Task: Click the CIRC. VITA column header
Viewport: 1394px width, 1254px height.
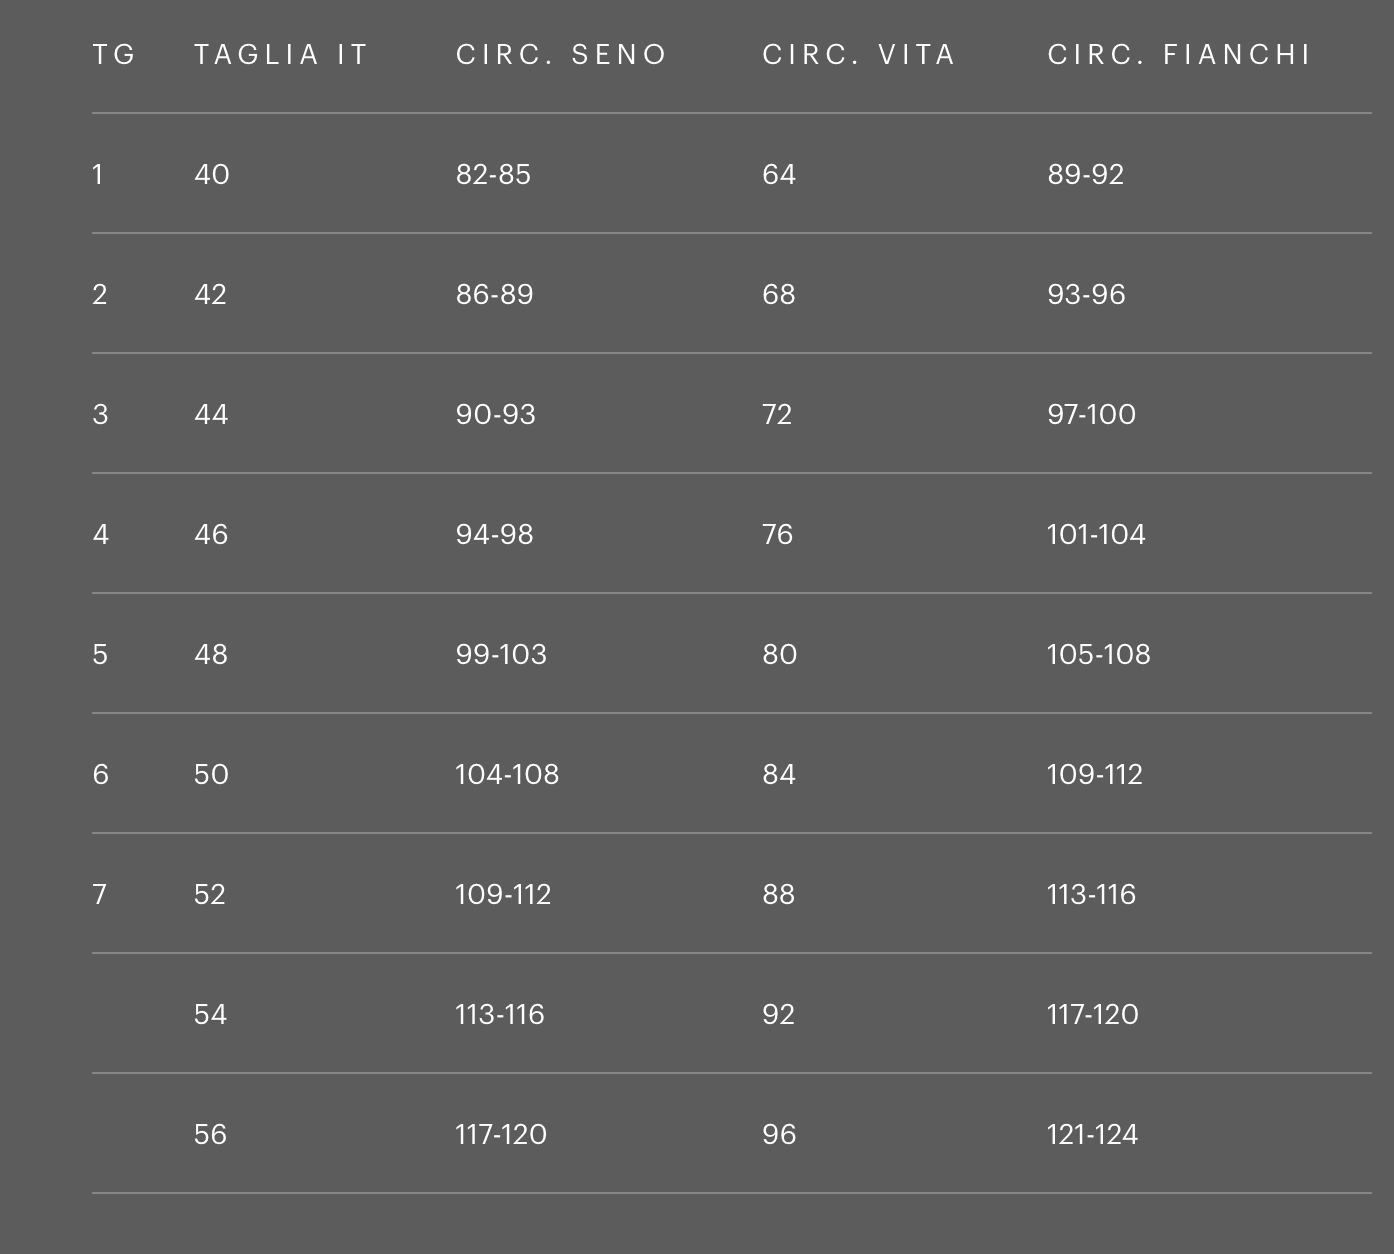Action: pos(859,54)
